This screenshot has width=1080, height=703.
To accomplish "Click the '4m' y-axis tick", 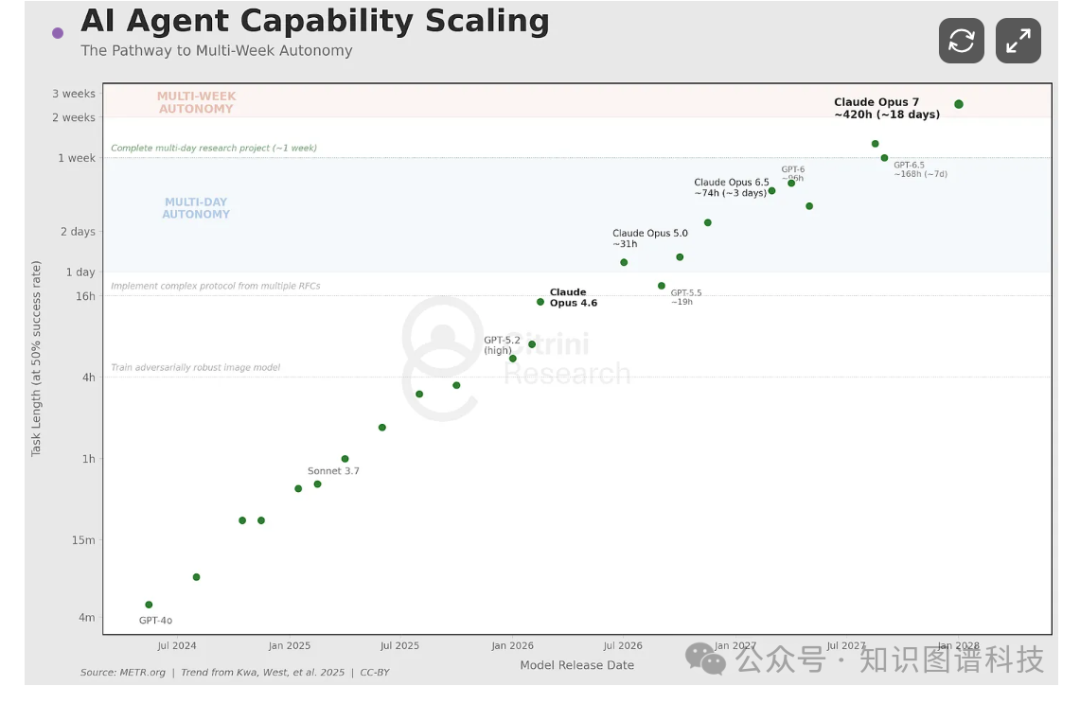I will click(x=87, y=618).
